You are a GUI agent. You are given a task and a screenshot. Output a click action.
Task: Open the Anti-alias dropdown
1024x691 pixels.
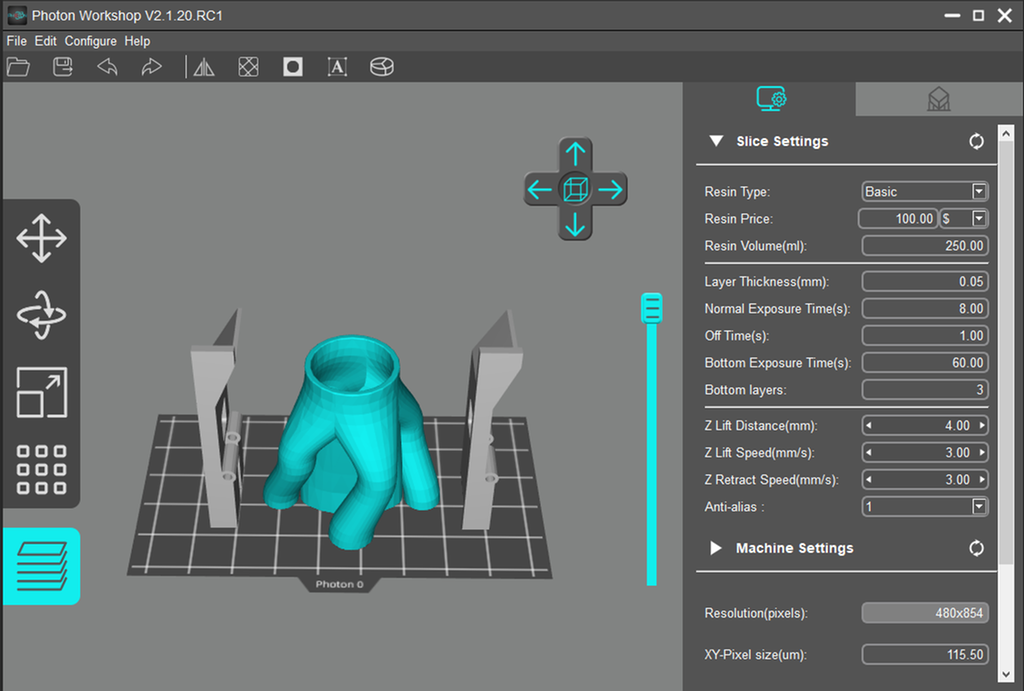[x=979, y=507]
